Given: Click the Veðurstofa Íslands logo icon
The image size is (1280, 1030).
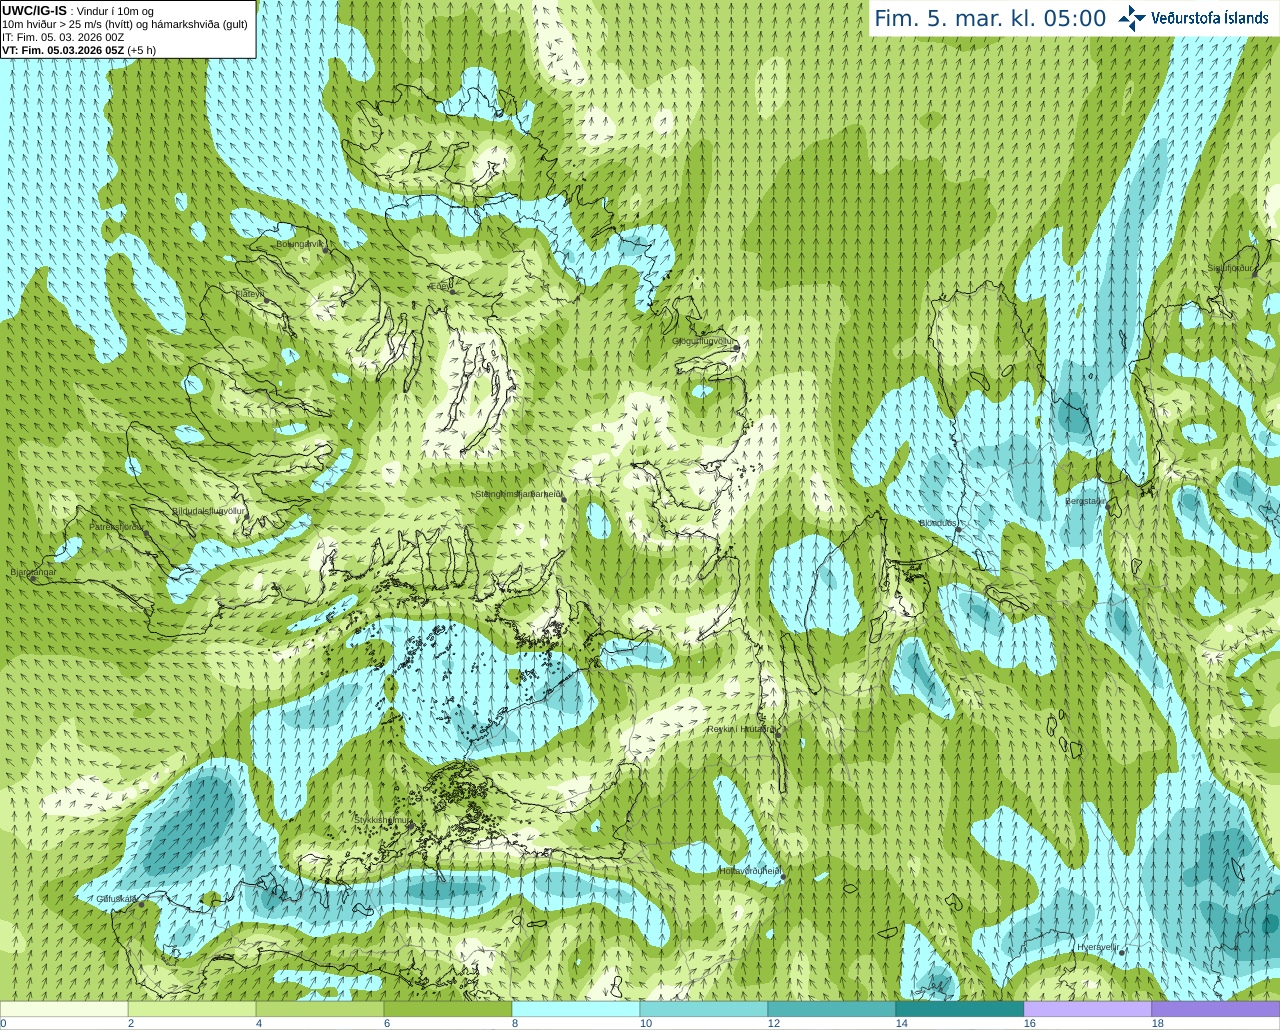Looking at the screenshot, I should (1132, 18).
